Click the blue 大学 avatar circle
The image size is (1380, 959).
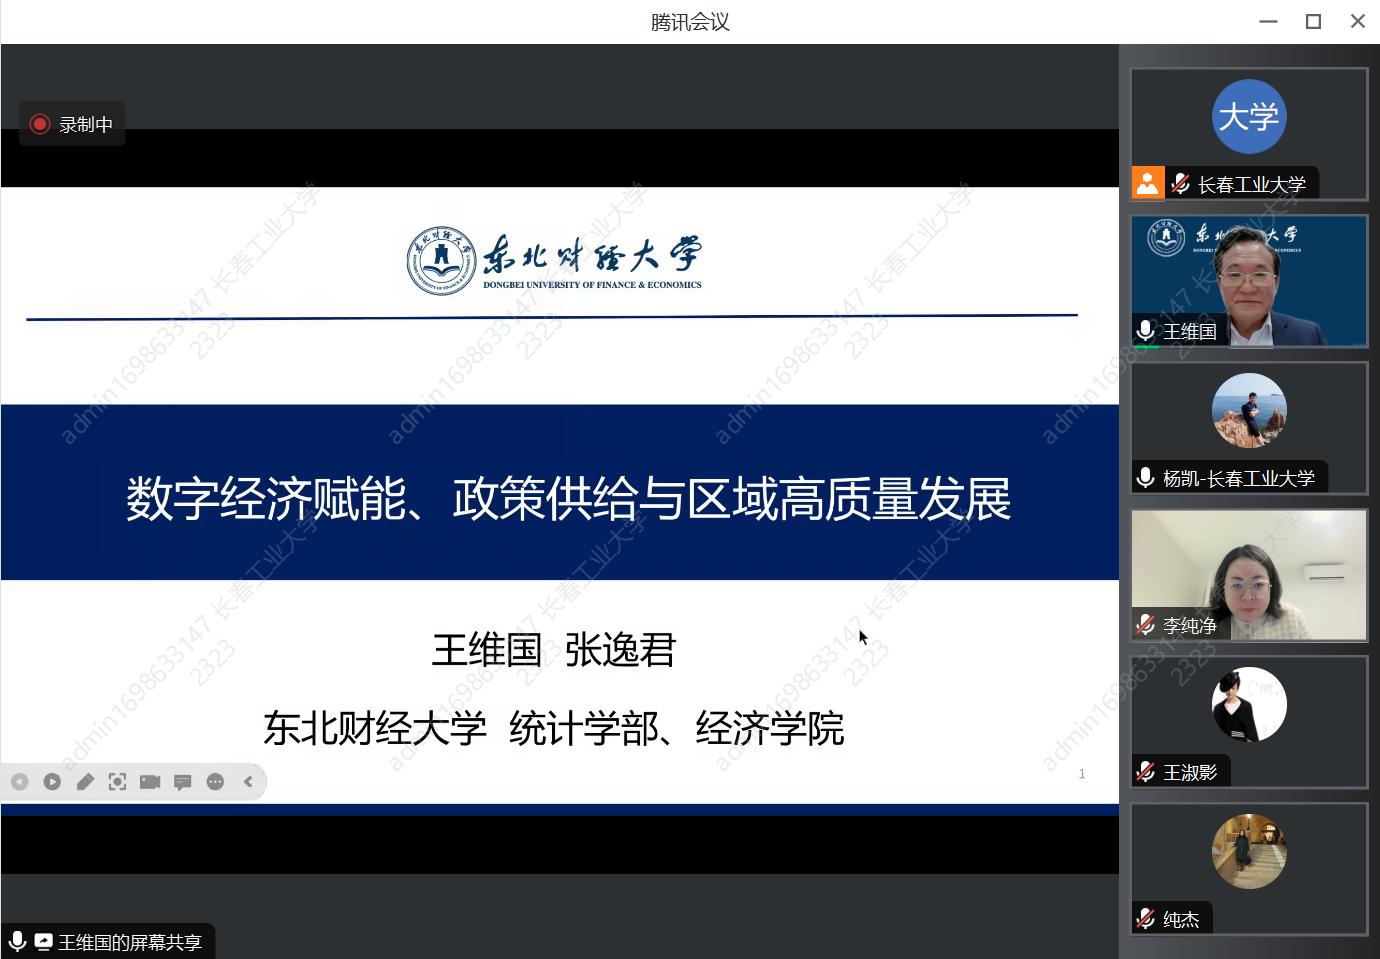point(1249,117)
